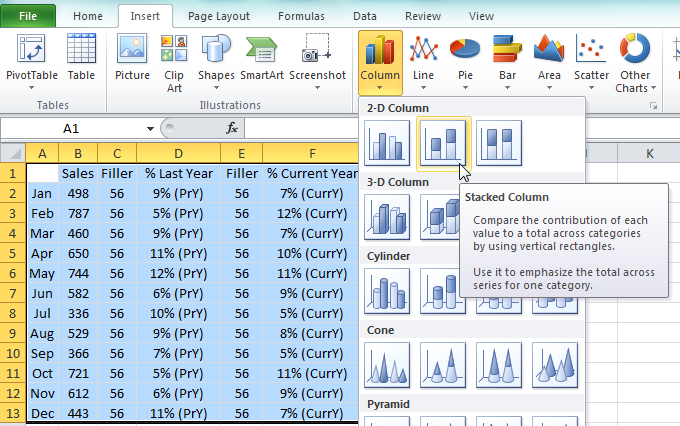Select the 10% (PrY) cell in Jul row
Screen dimensions: 680x426
pos(178,313)
